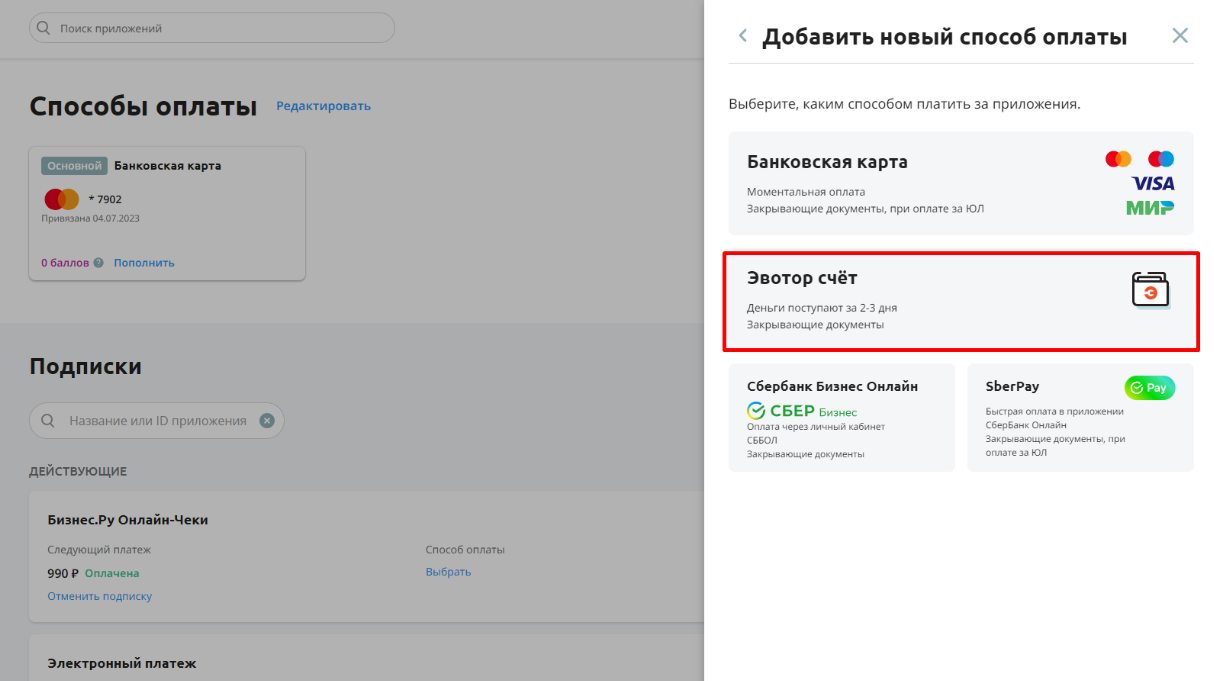Click the Привязана 04.07.2023 date text
1214x681 pixels.
point(91,218)
